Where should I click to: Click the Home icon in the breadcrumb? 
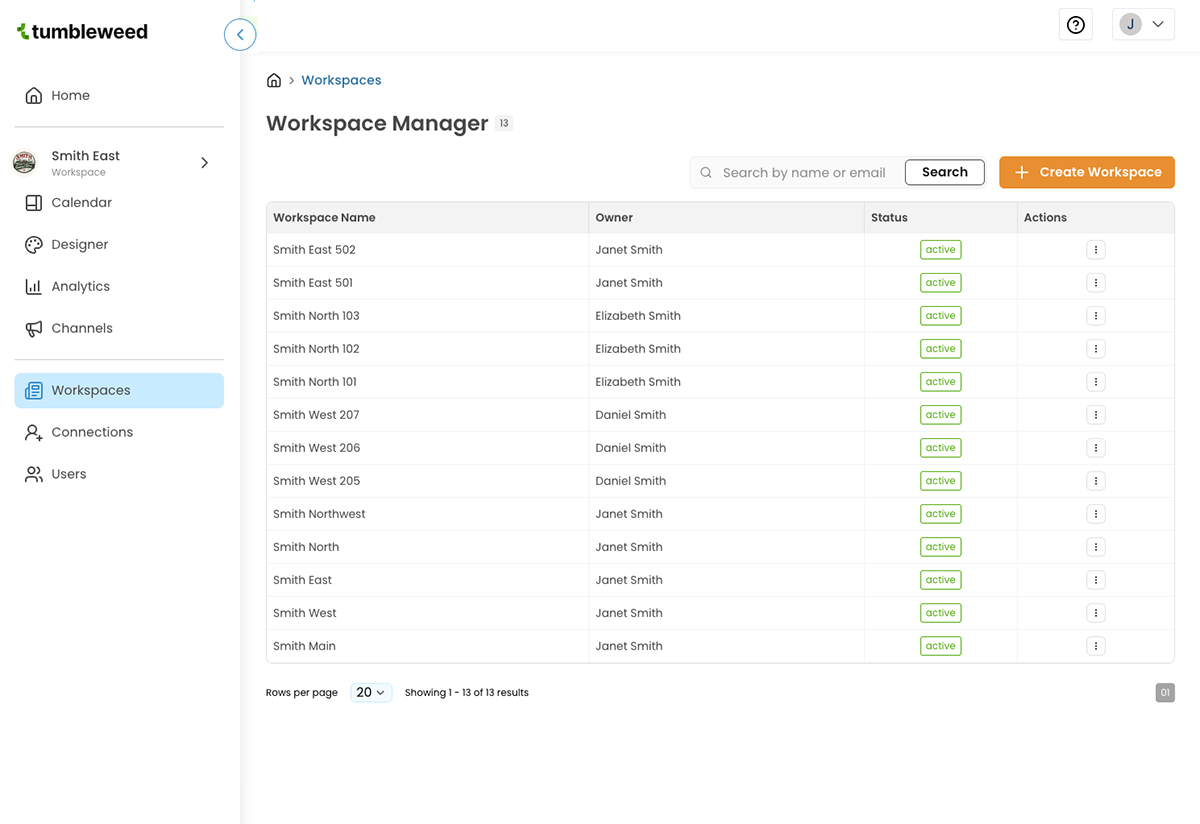pos(274,79)
